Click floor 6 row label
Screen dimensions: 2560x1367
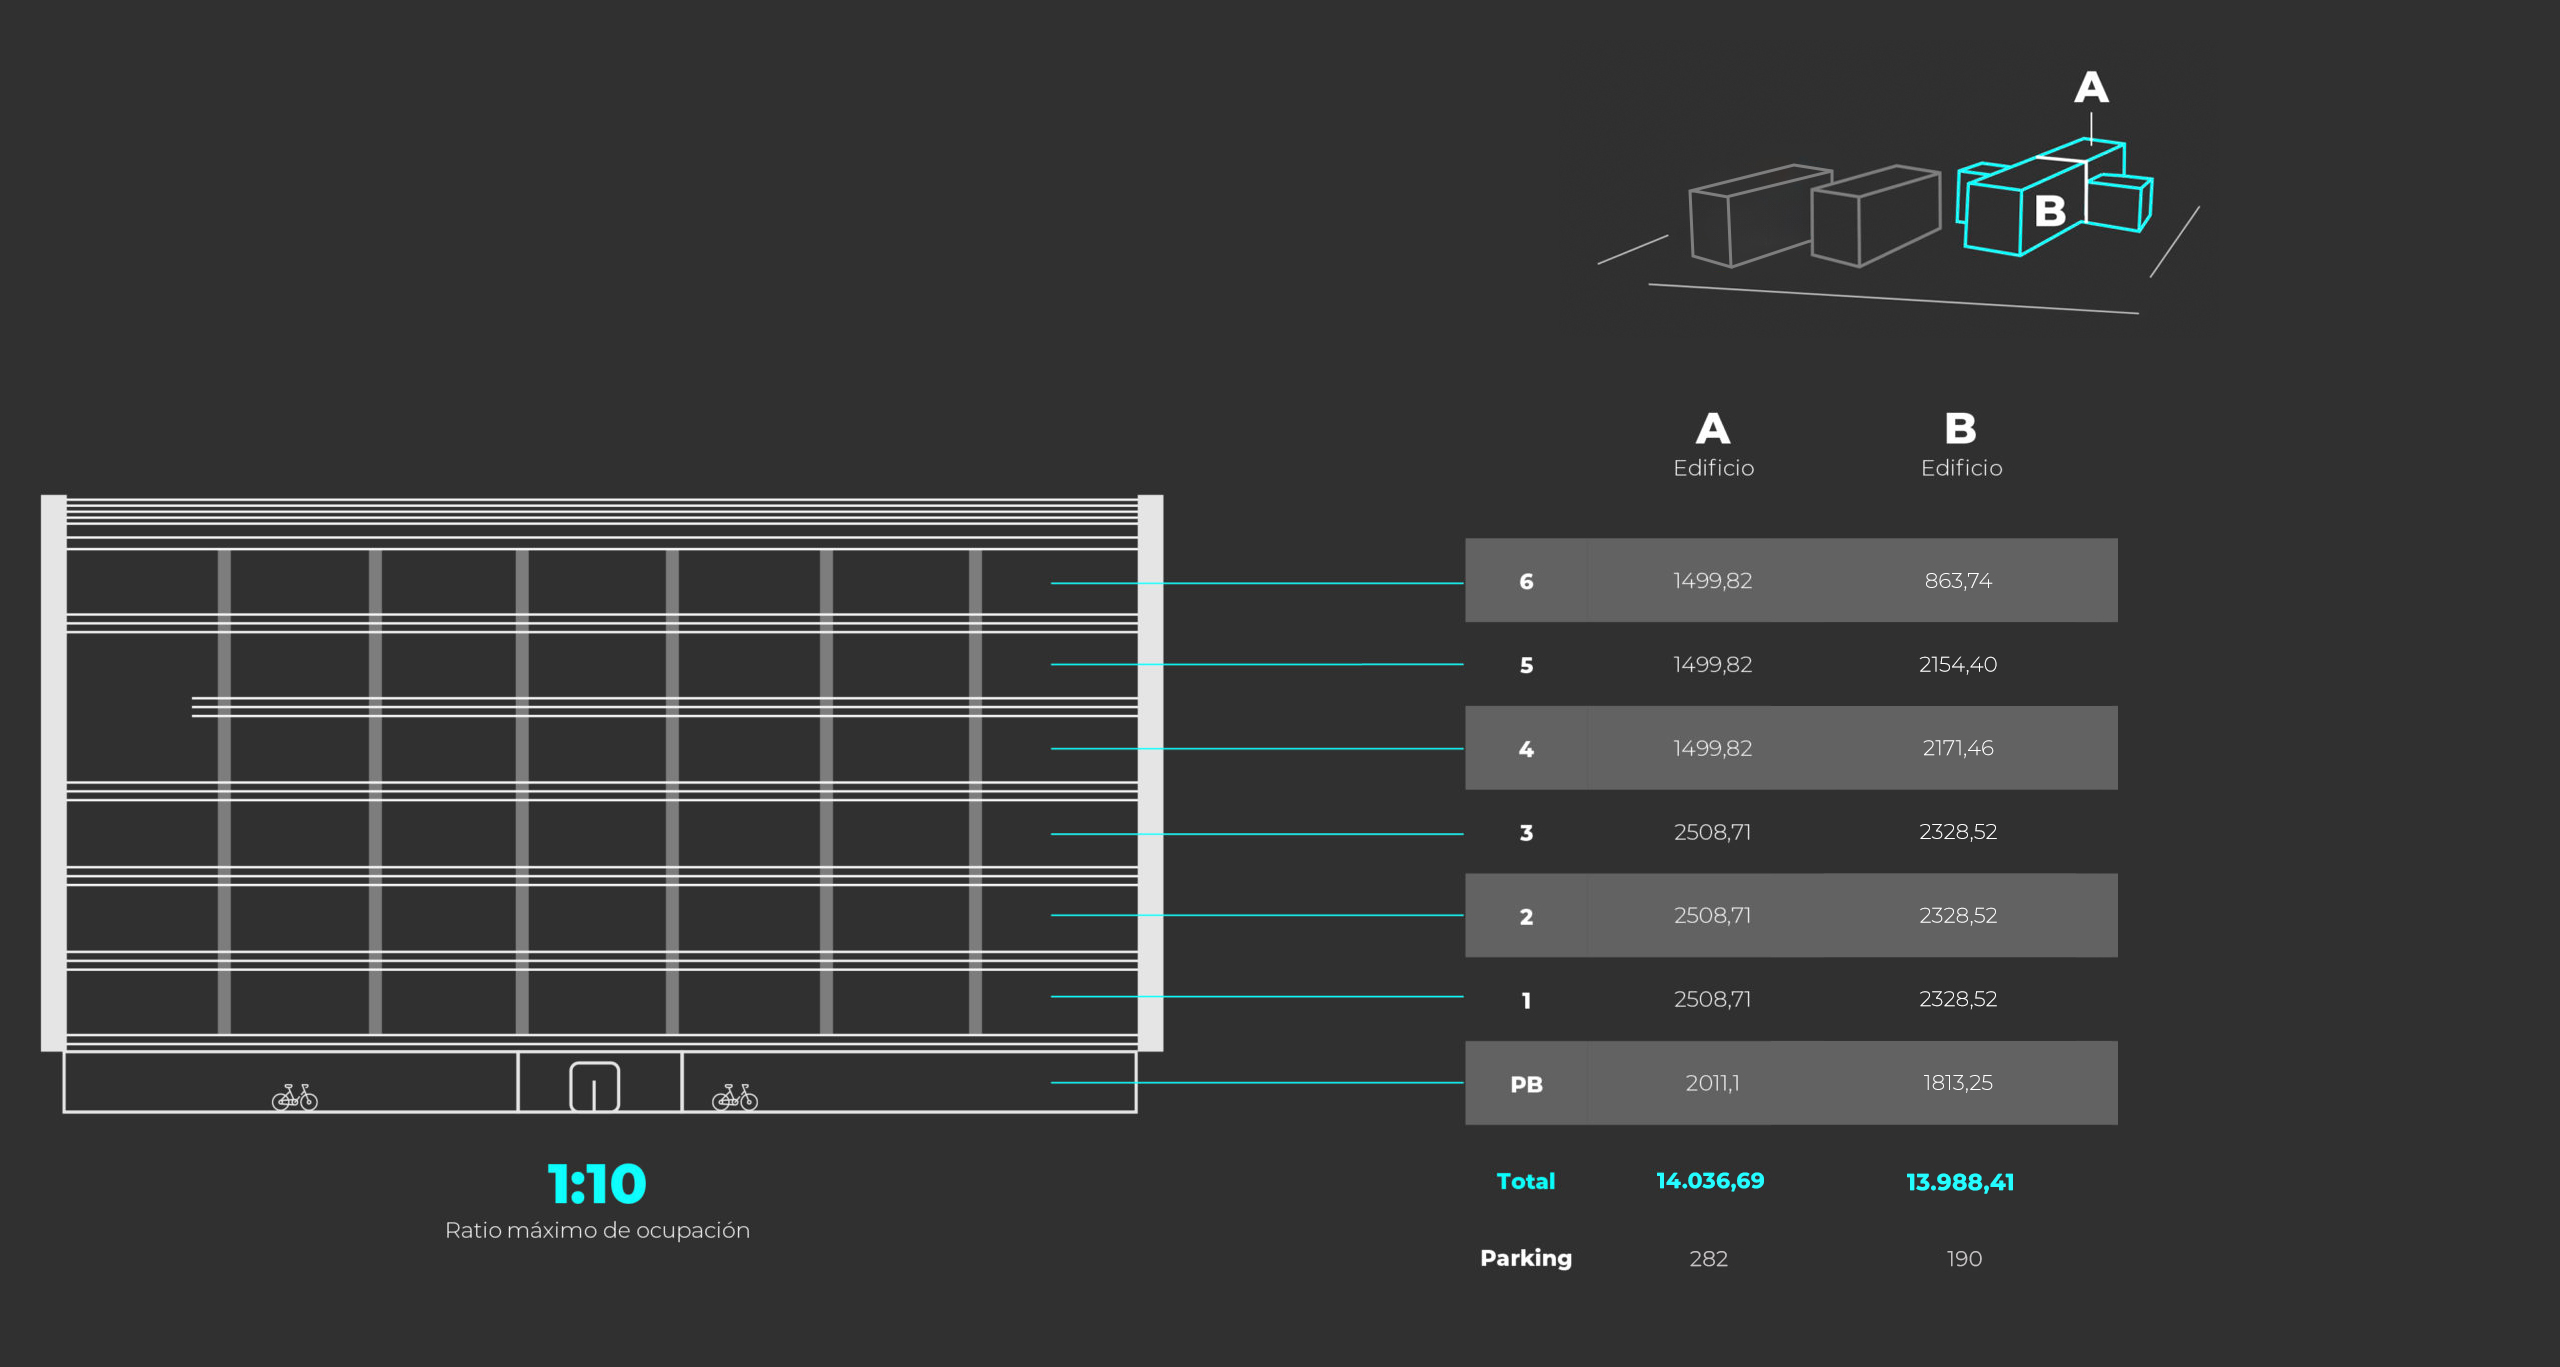(1526, 581)
